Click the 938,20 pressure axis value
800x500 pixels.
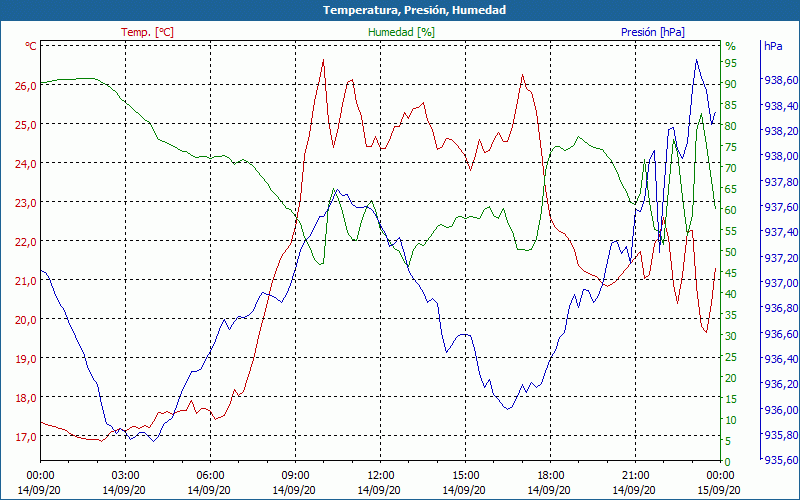click(x=781, y=131)
